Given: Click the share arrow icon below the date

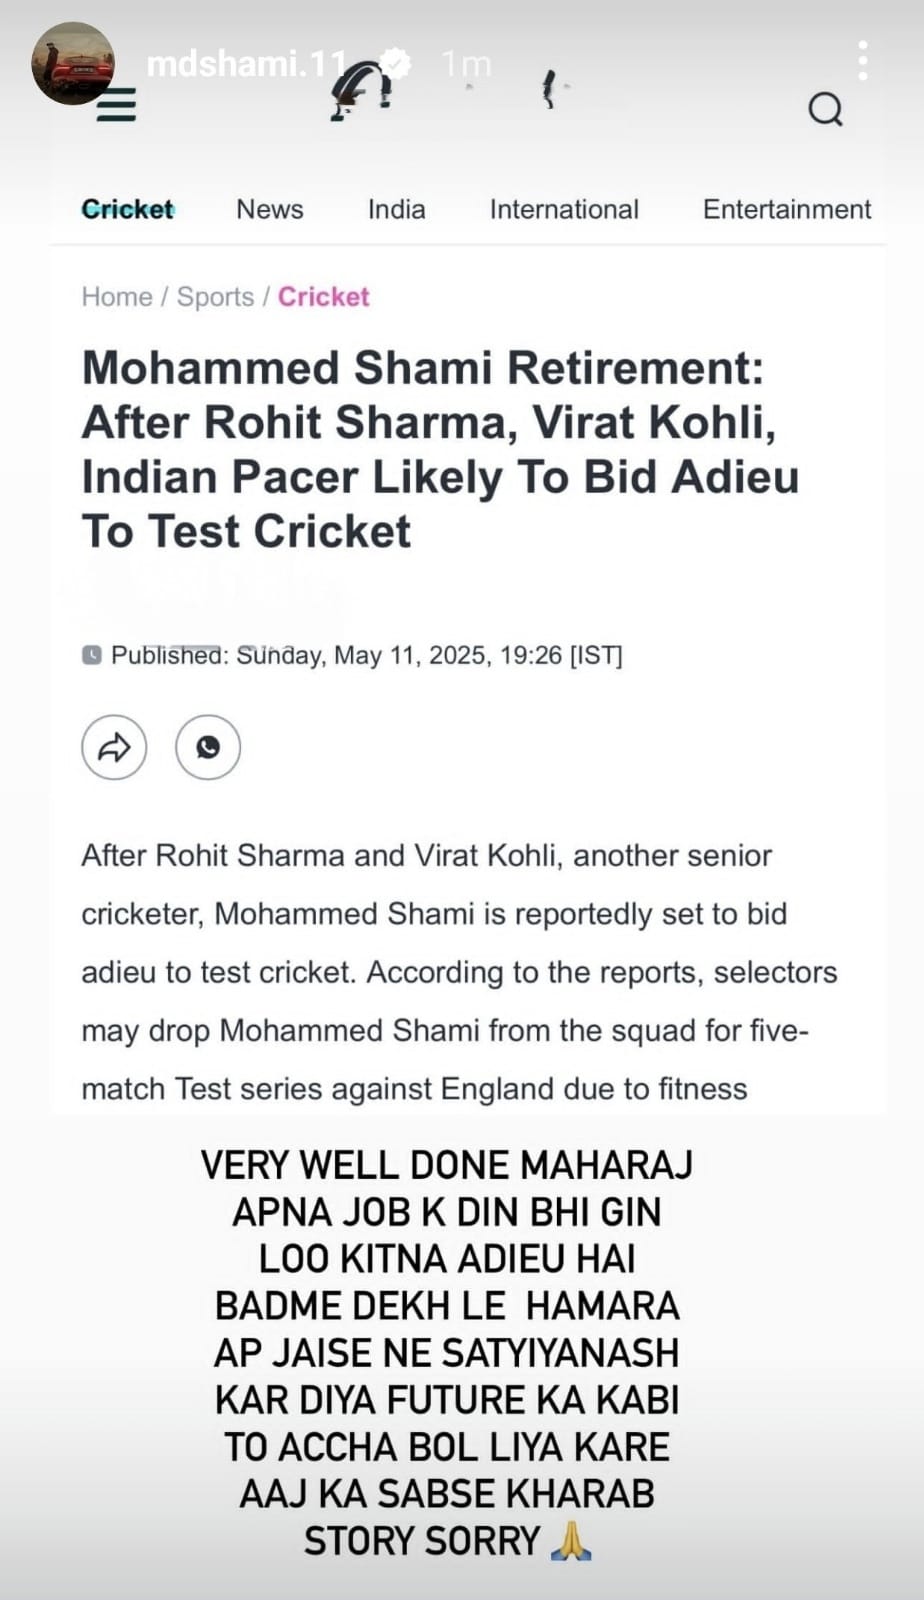Looking at the screenshot, I should [114, 747].
